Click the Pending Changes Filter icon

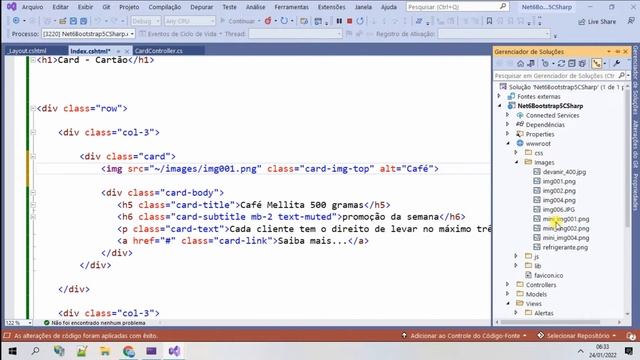tap(545, 63)
